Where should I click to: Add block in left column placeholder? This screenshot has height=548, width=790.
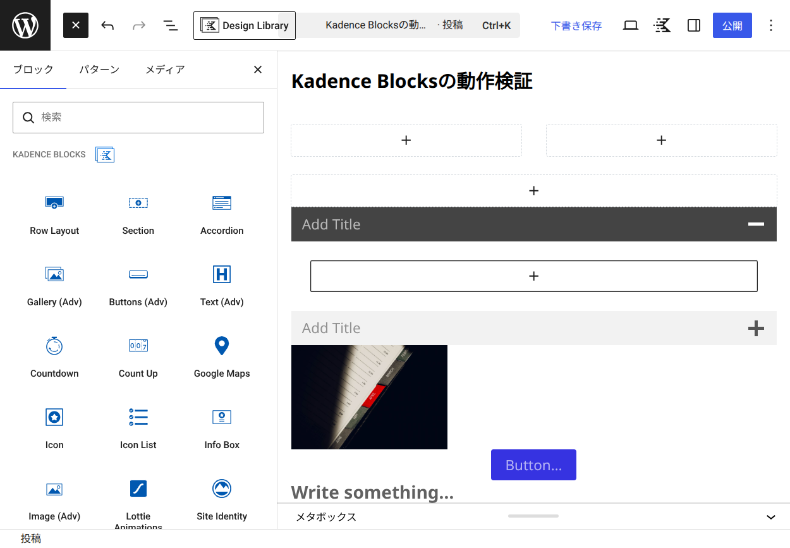pyautogui.click(x=406, y=141)
